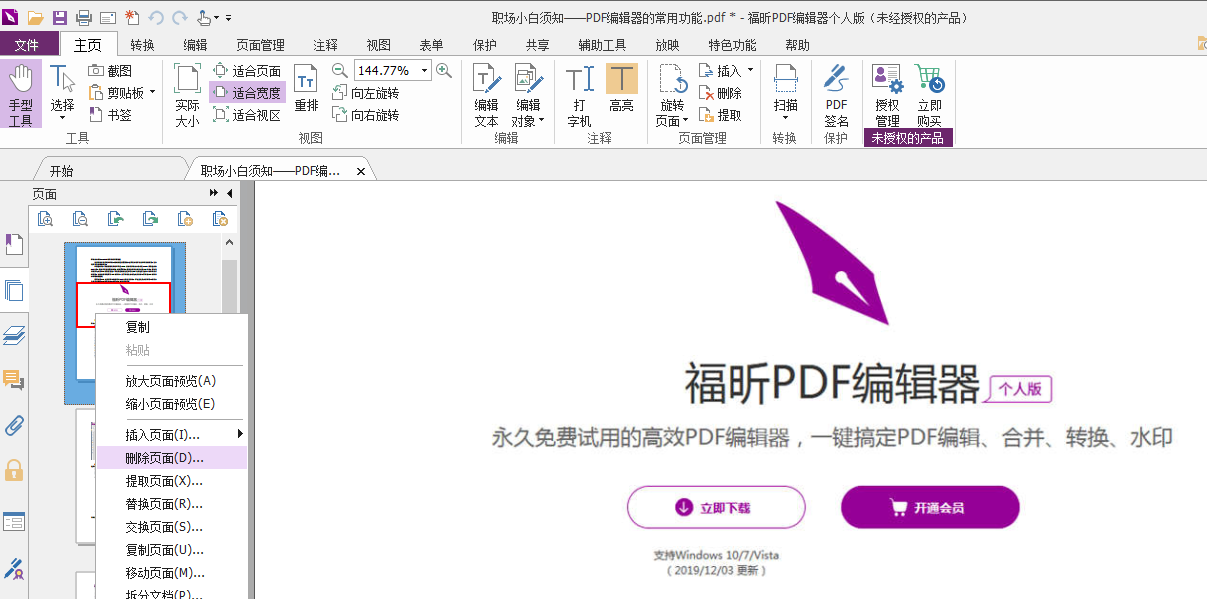
Task: Choose the Snapshot tool (截图)
Action: [x=110, y=71]
